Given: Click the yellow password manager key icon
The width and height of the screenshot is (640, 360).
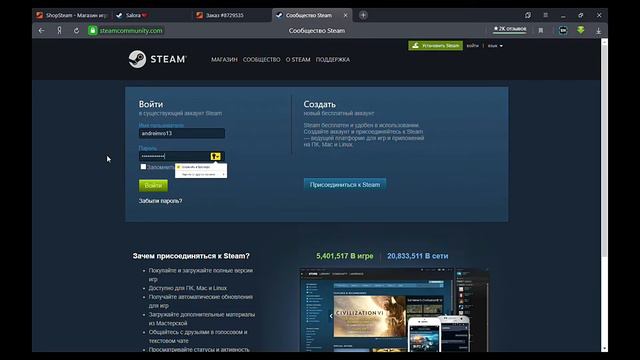Looking at the screenshot, I should 216,156.
